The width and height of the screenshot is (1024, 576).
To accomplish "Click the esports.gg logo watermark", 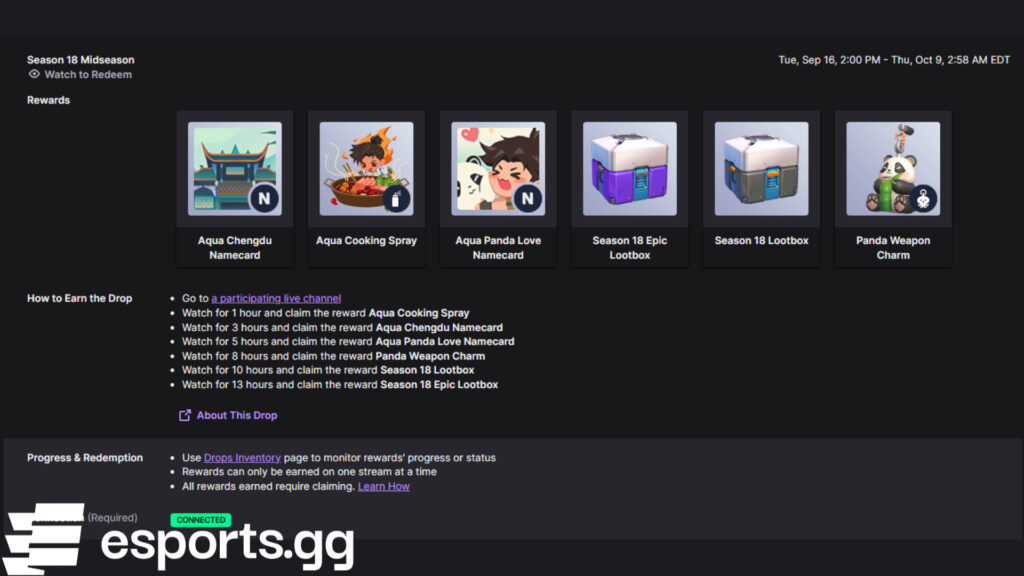I will click(180, 541).
